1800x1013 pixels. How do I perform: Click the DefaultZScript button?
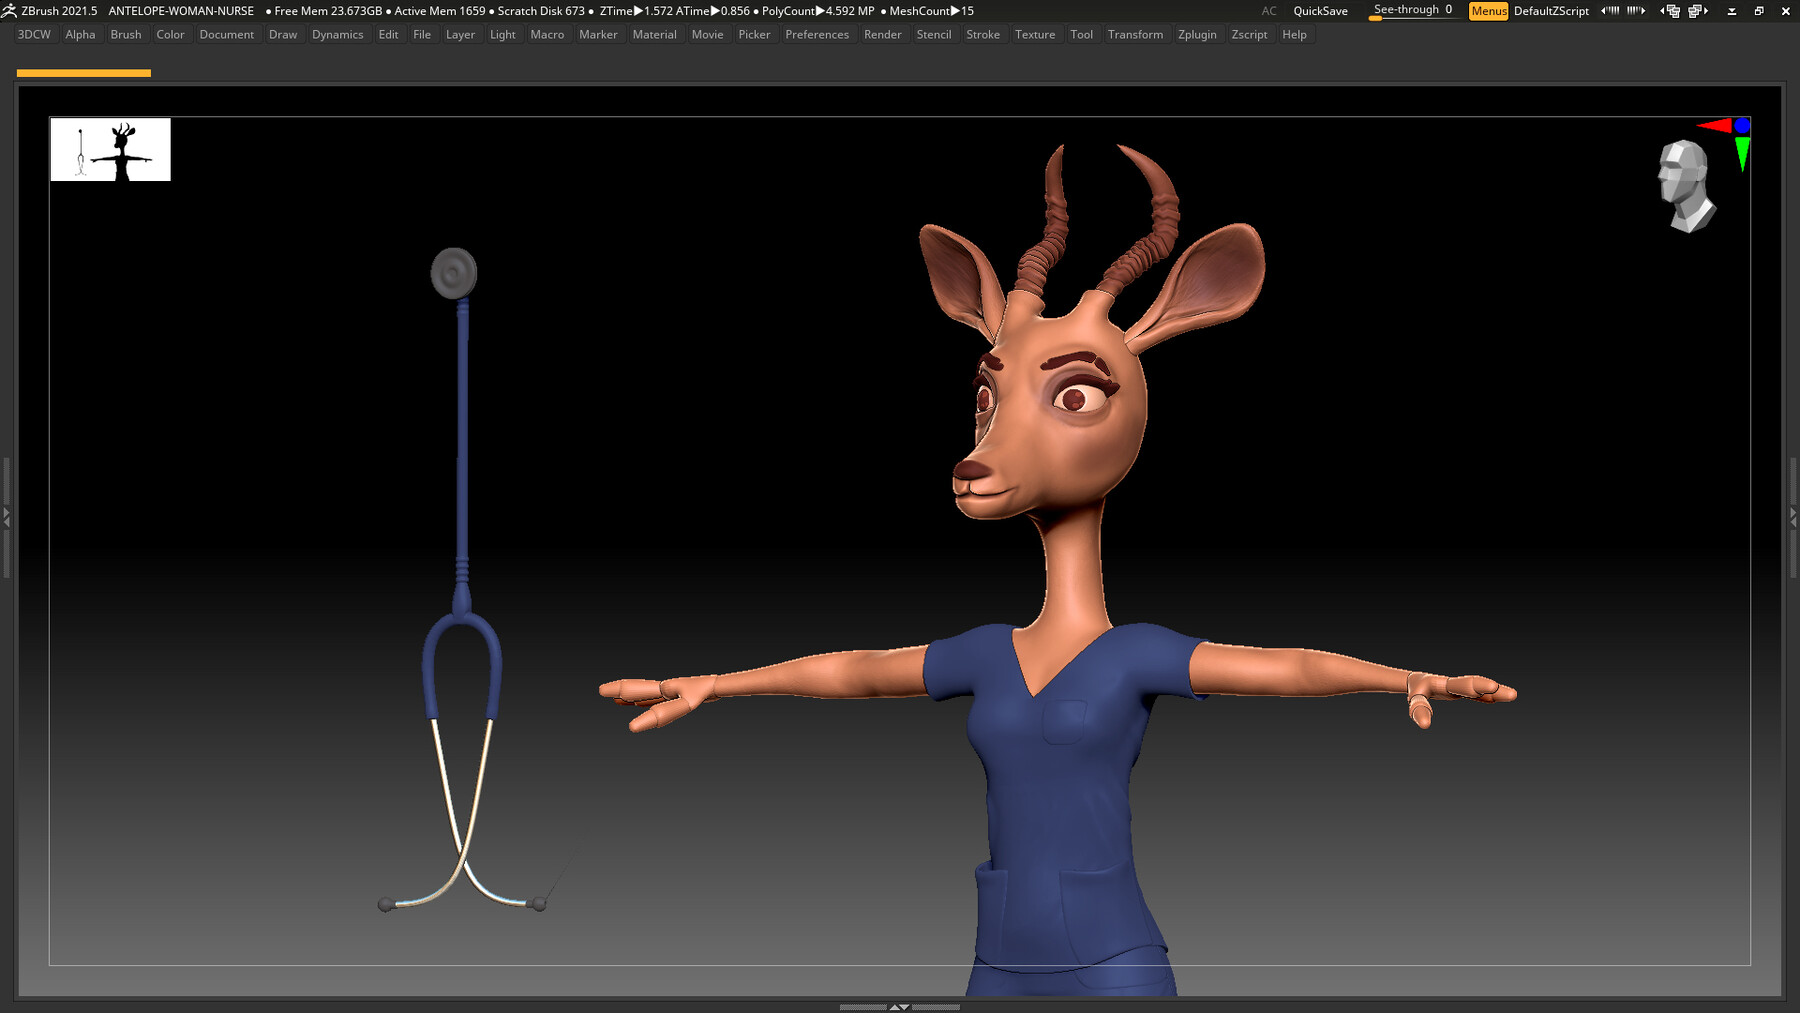[1551, 11]
